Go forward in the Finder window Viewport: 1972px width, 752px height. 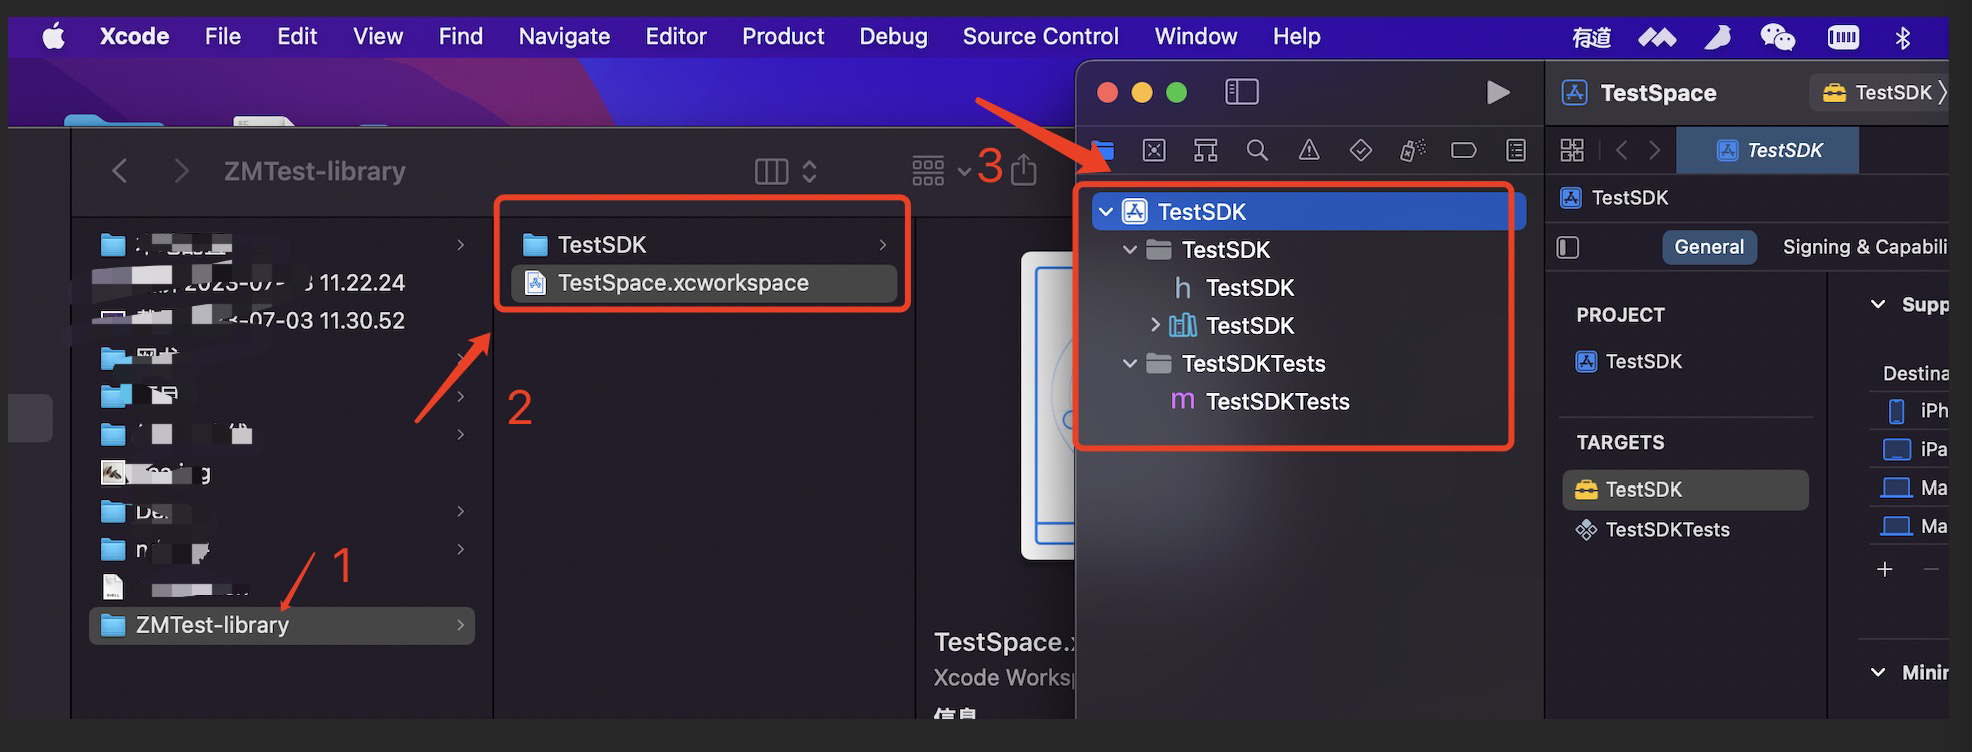point(181,171)
